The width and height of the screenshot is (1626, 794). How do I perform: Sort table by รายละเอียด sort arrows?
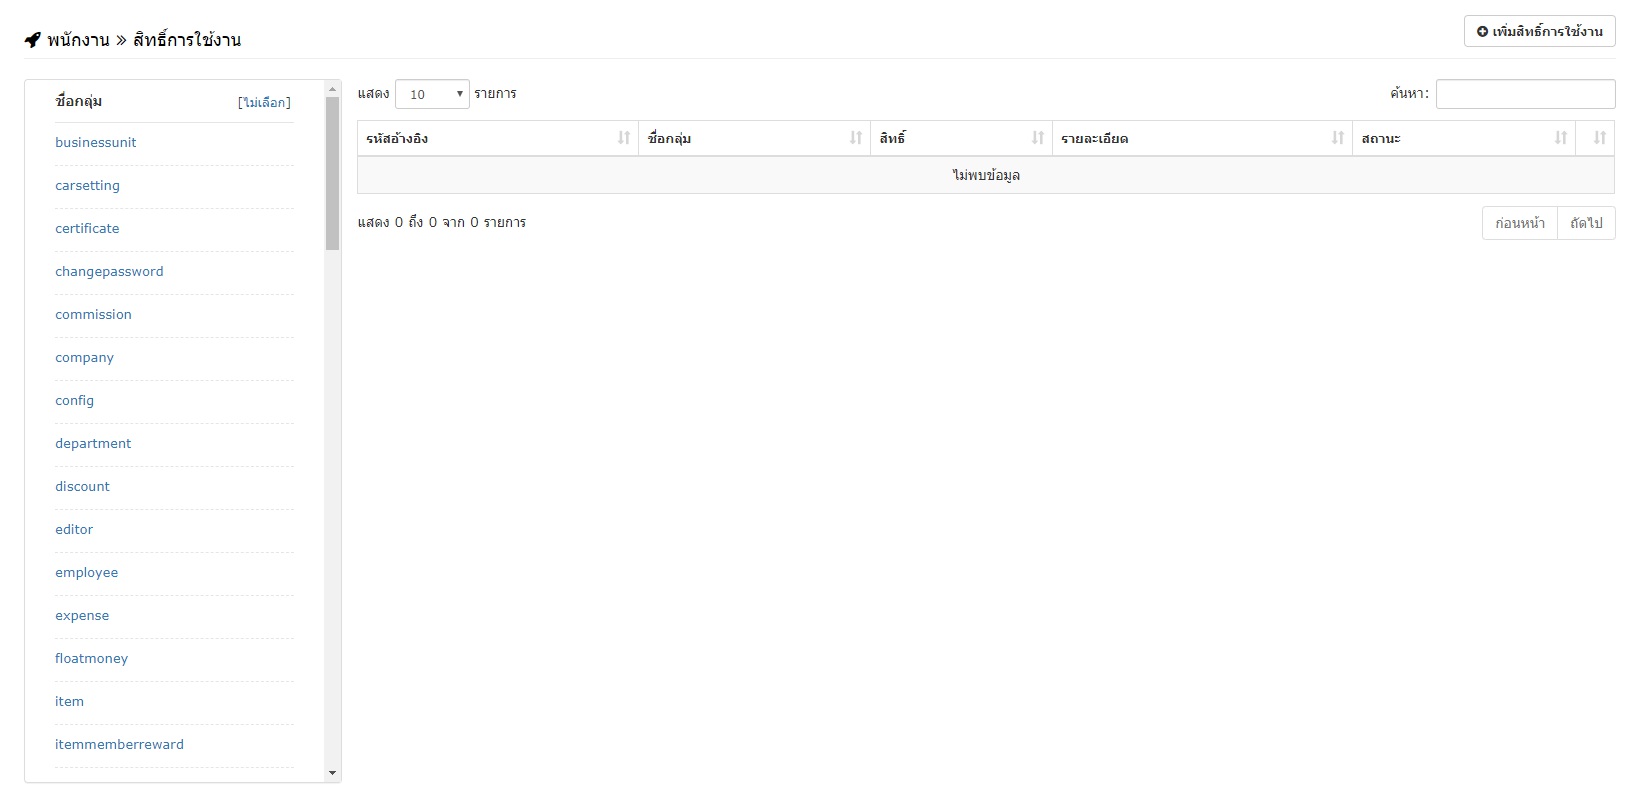[x=1338, y=138]
